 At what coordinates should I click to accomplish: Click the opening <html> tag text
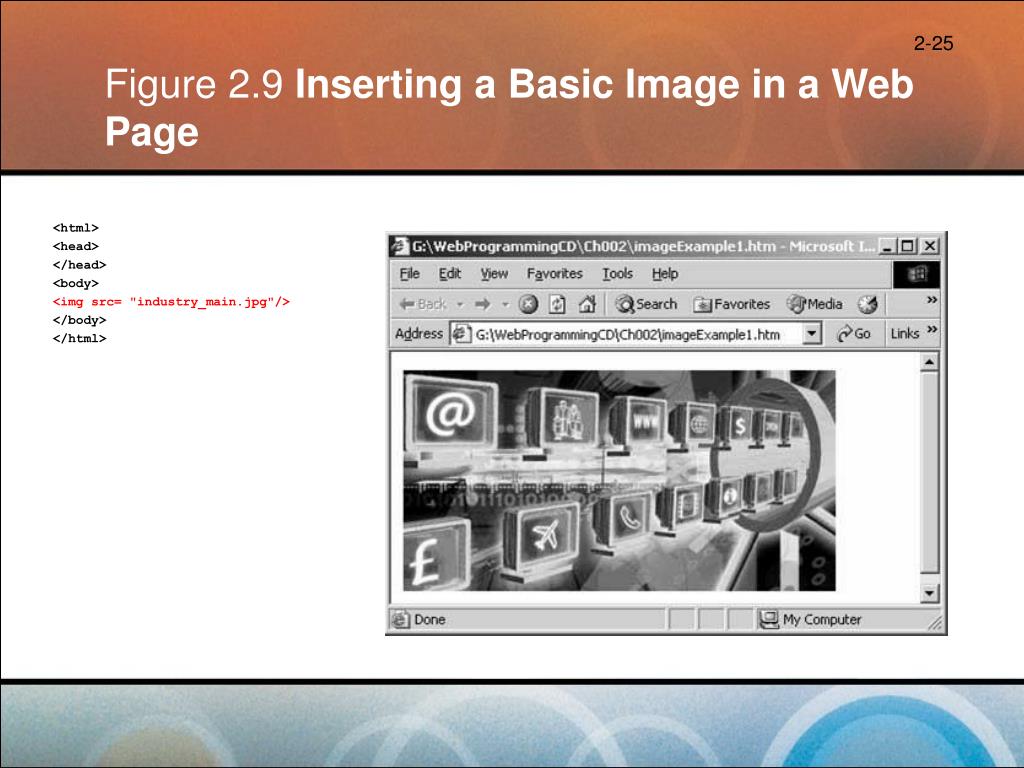click(76, 228)
